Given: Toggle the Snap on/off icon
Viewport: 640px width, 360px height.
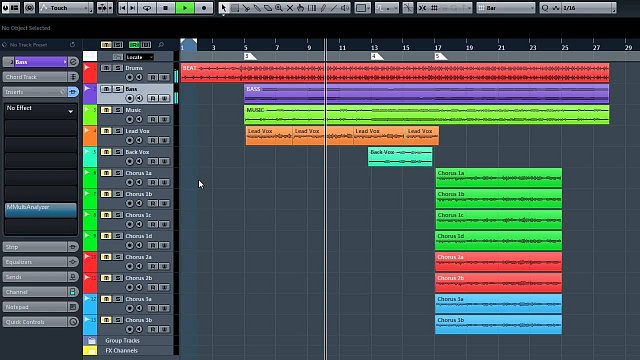Looking at the screenshot, I should click(423, 8).
